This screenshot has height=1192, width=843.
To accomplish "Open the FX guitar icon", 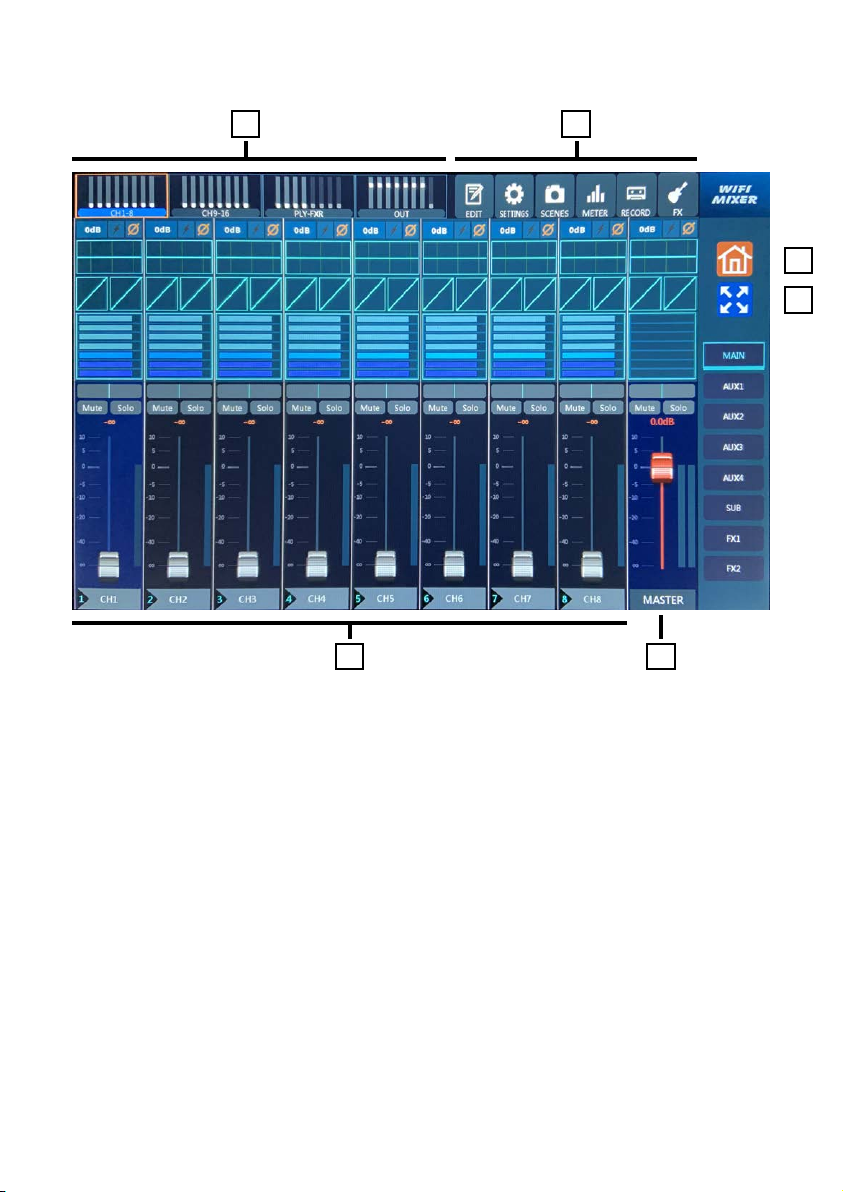I will pos(677,197).
